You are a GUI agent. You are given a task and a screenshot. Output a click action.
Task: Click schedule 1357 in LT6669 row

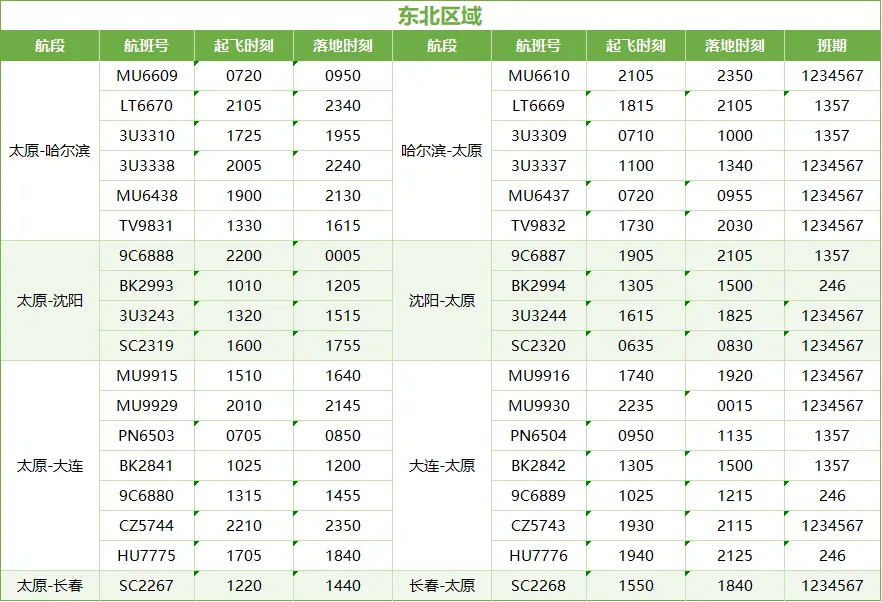(832, 106)
